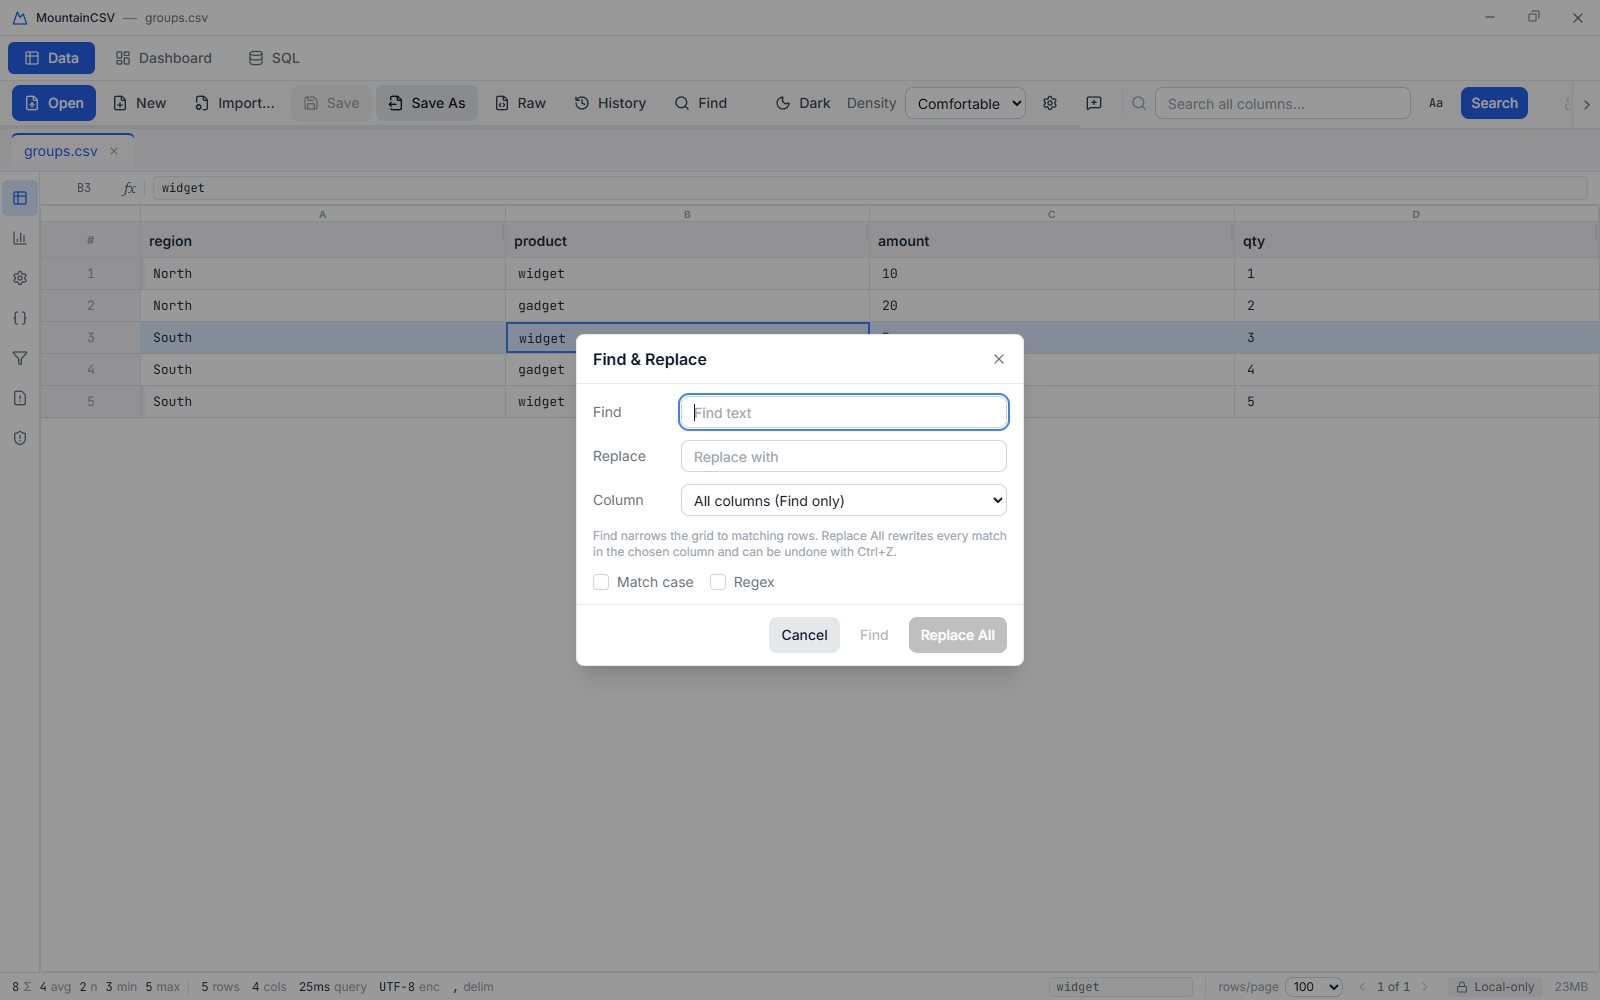Click the New toolbar button
Image resolution: width=1600 pixels, height=1000 pixels.
(140, 103)
